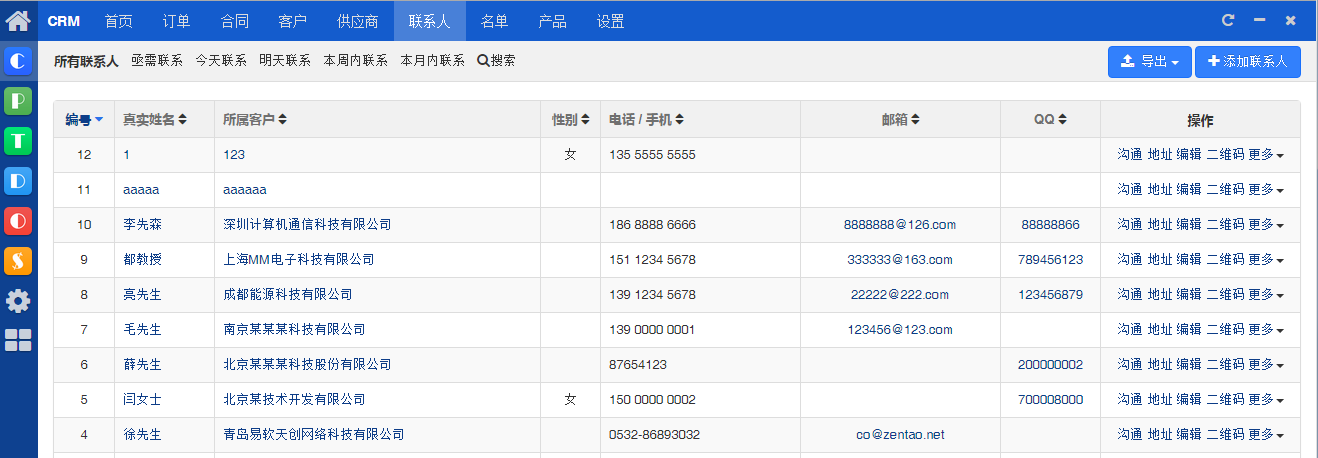The width and height of the screenshot is (1318, 458).
Task: Sort the table by 性别 column
Action: (571, 120)
